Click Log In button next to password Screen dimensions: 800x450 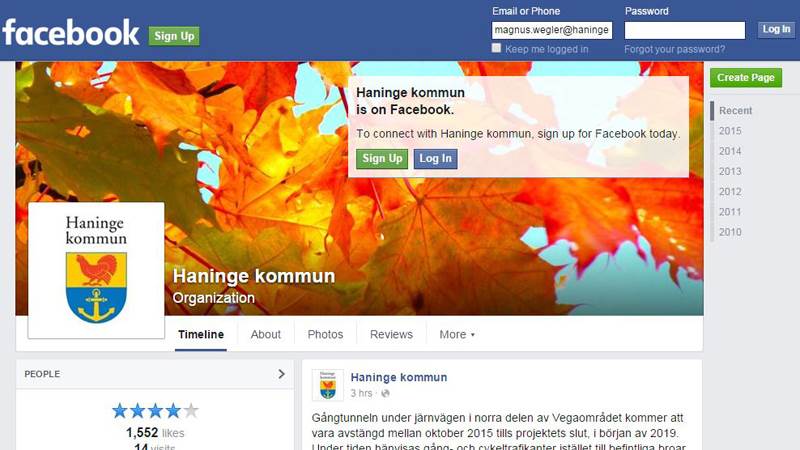[776, 30]
